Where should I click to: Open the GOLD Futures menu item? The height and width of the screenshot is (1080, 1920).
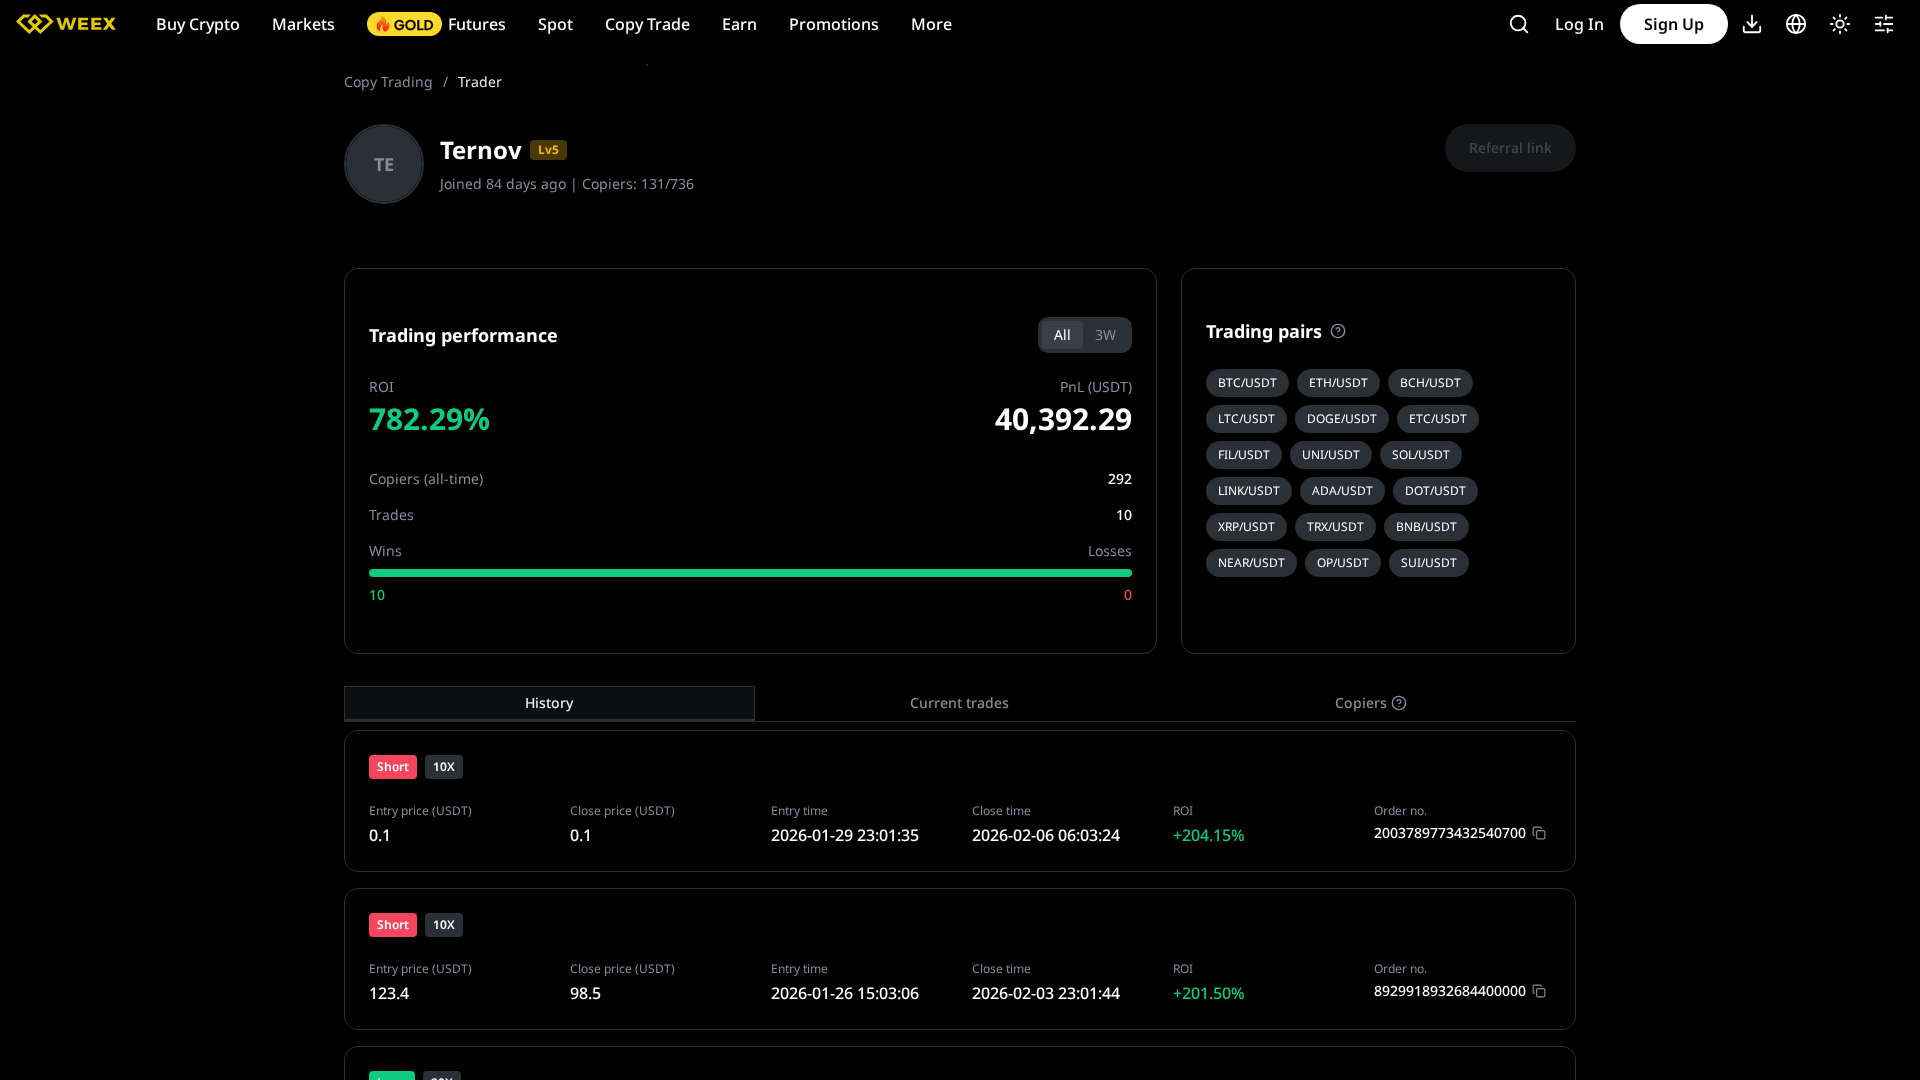pyautogui.click(x=437, y=24)
